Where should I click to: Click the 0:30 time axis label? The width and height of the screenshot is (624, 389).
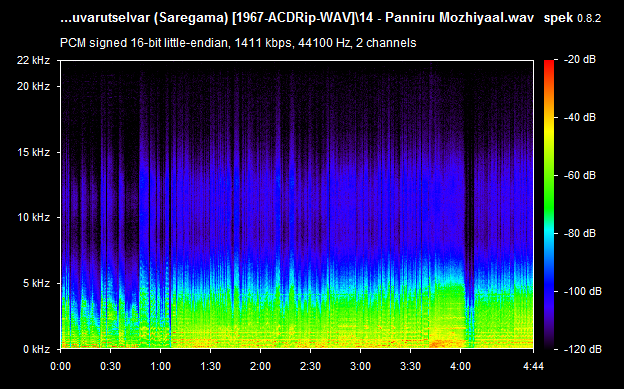click(x=110, y=366)
